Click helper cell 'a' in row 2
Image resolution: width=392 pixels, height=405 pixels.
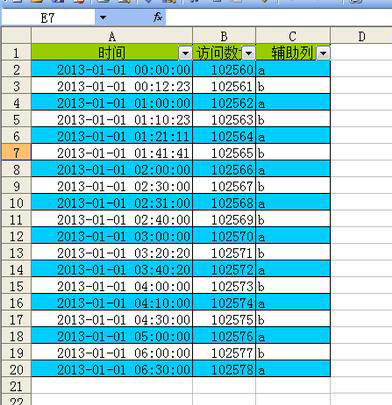click(x=293, y=69)
